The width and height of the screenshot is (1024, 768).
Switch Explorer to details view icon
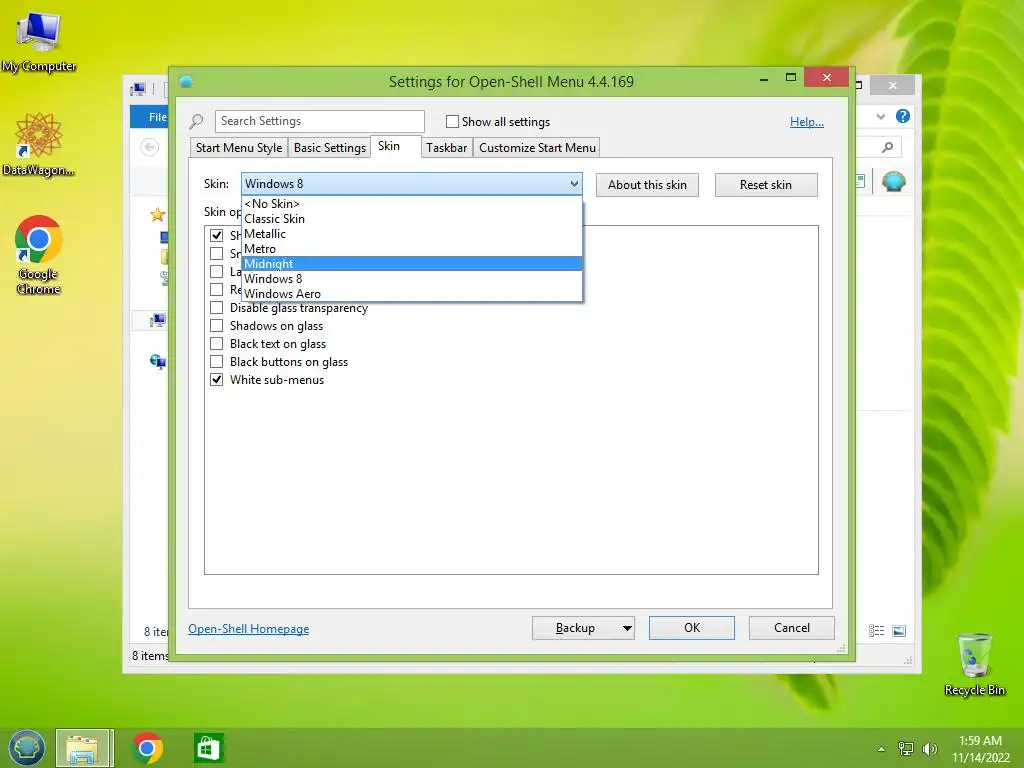876,631
